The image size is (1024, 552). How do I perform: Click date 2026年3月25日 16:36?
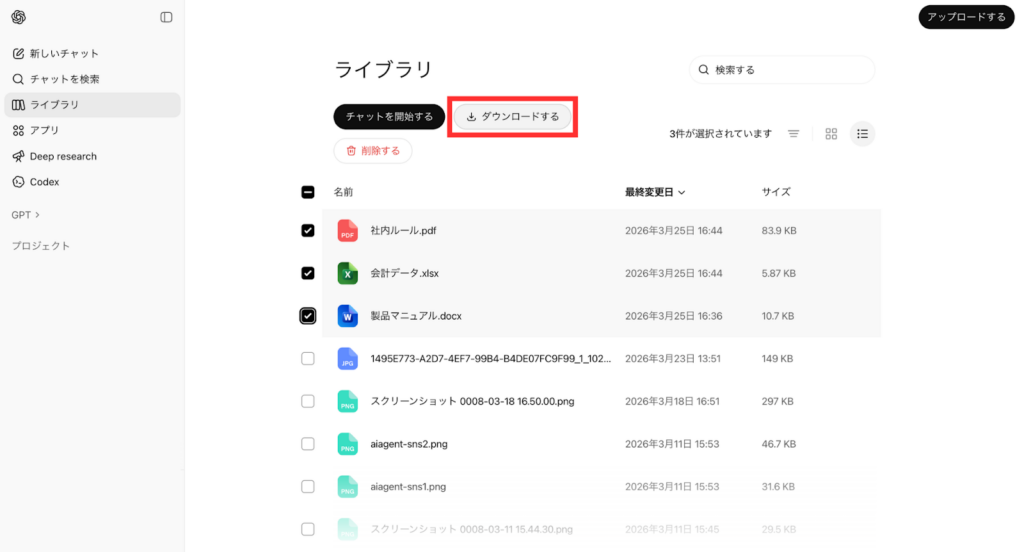click(x=673, y=316)
